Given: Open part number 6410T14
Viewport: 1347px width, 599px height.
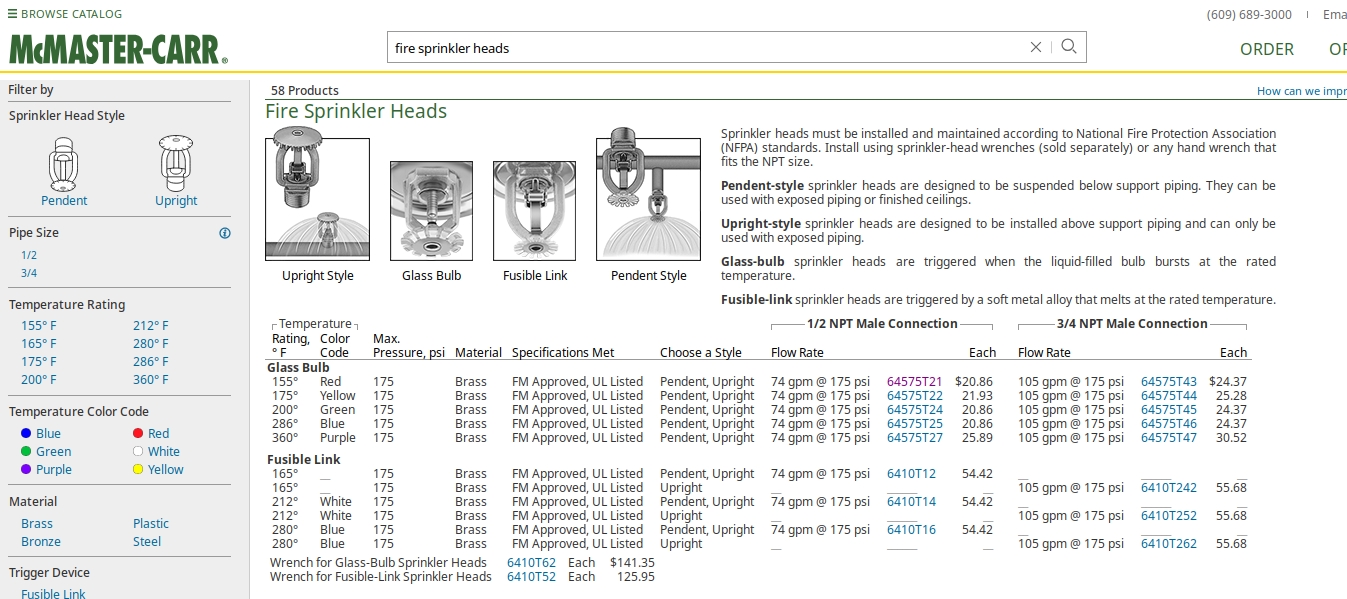Looking at the screenshot, I should 912,501.
